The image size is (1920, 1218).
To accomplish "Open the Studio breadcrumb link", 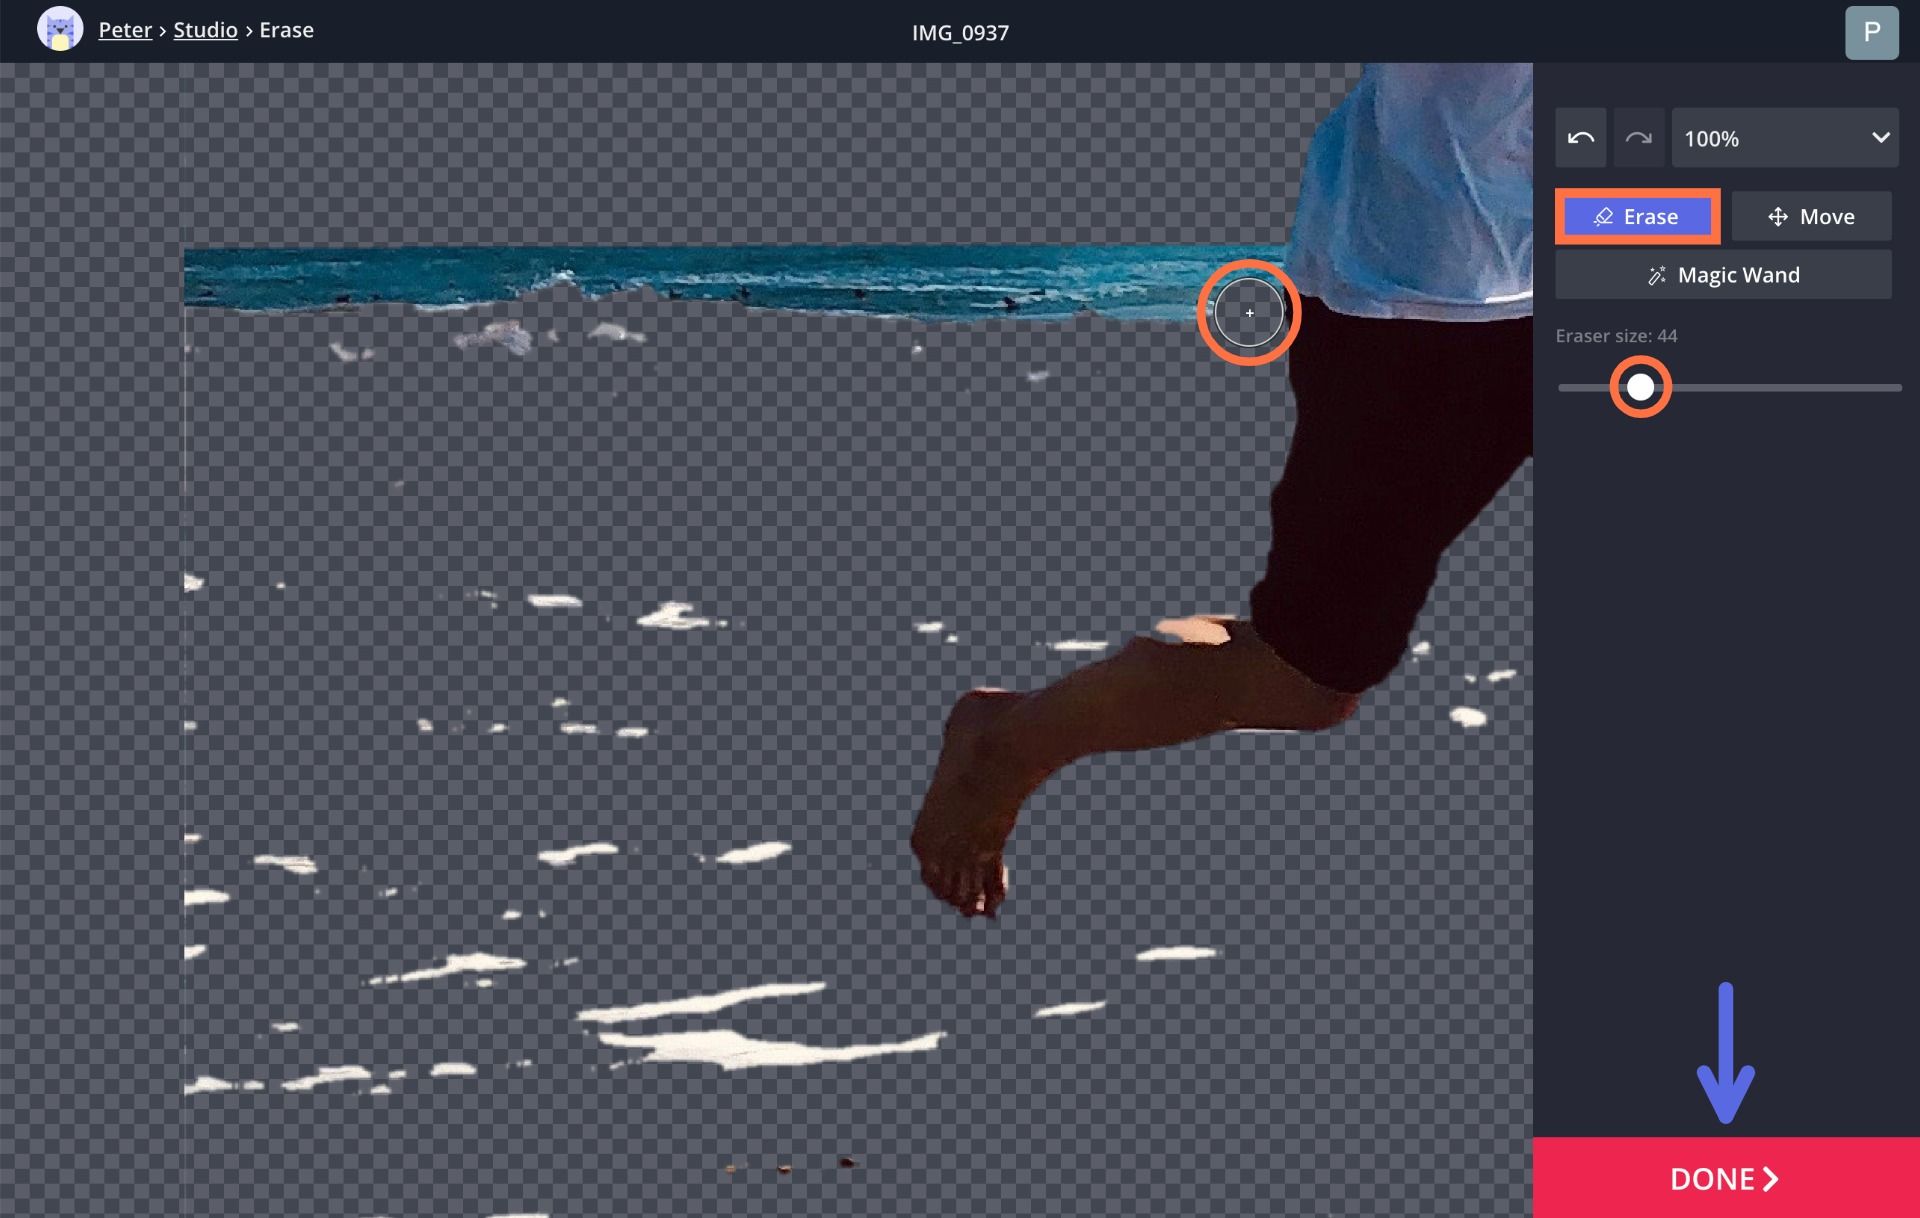I will pos(205,30).
